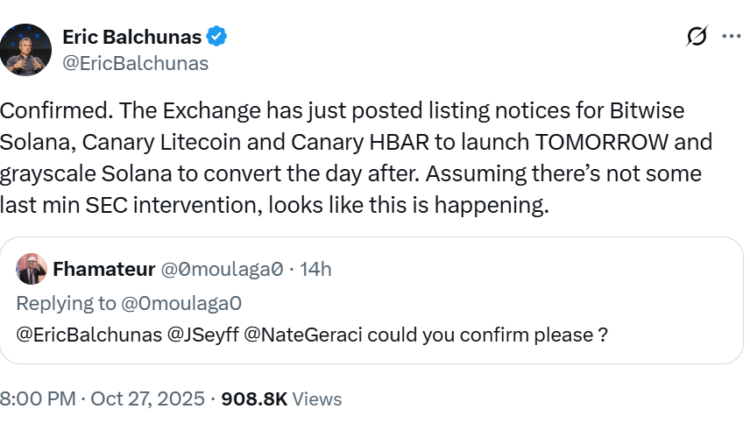Click the 908.8K Views count

click(281, 399)
